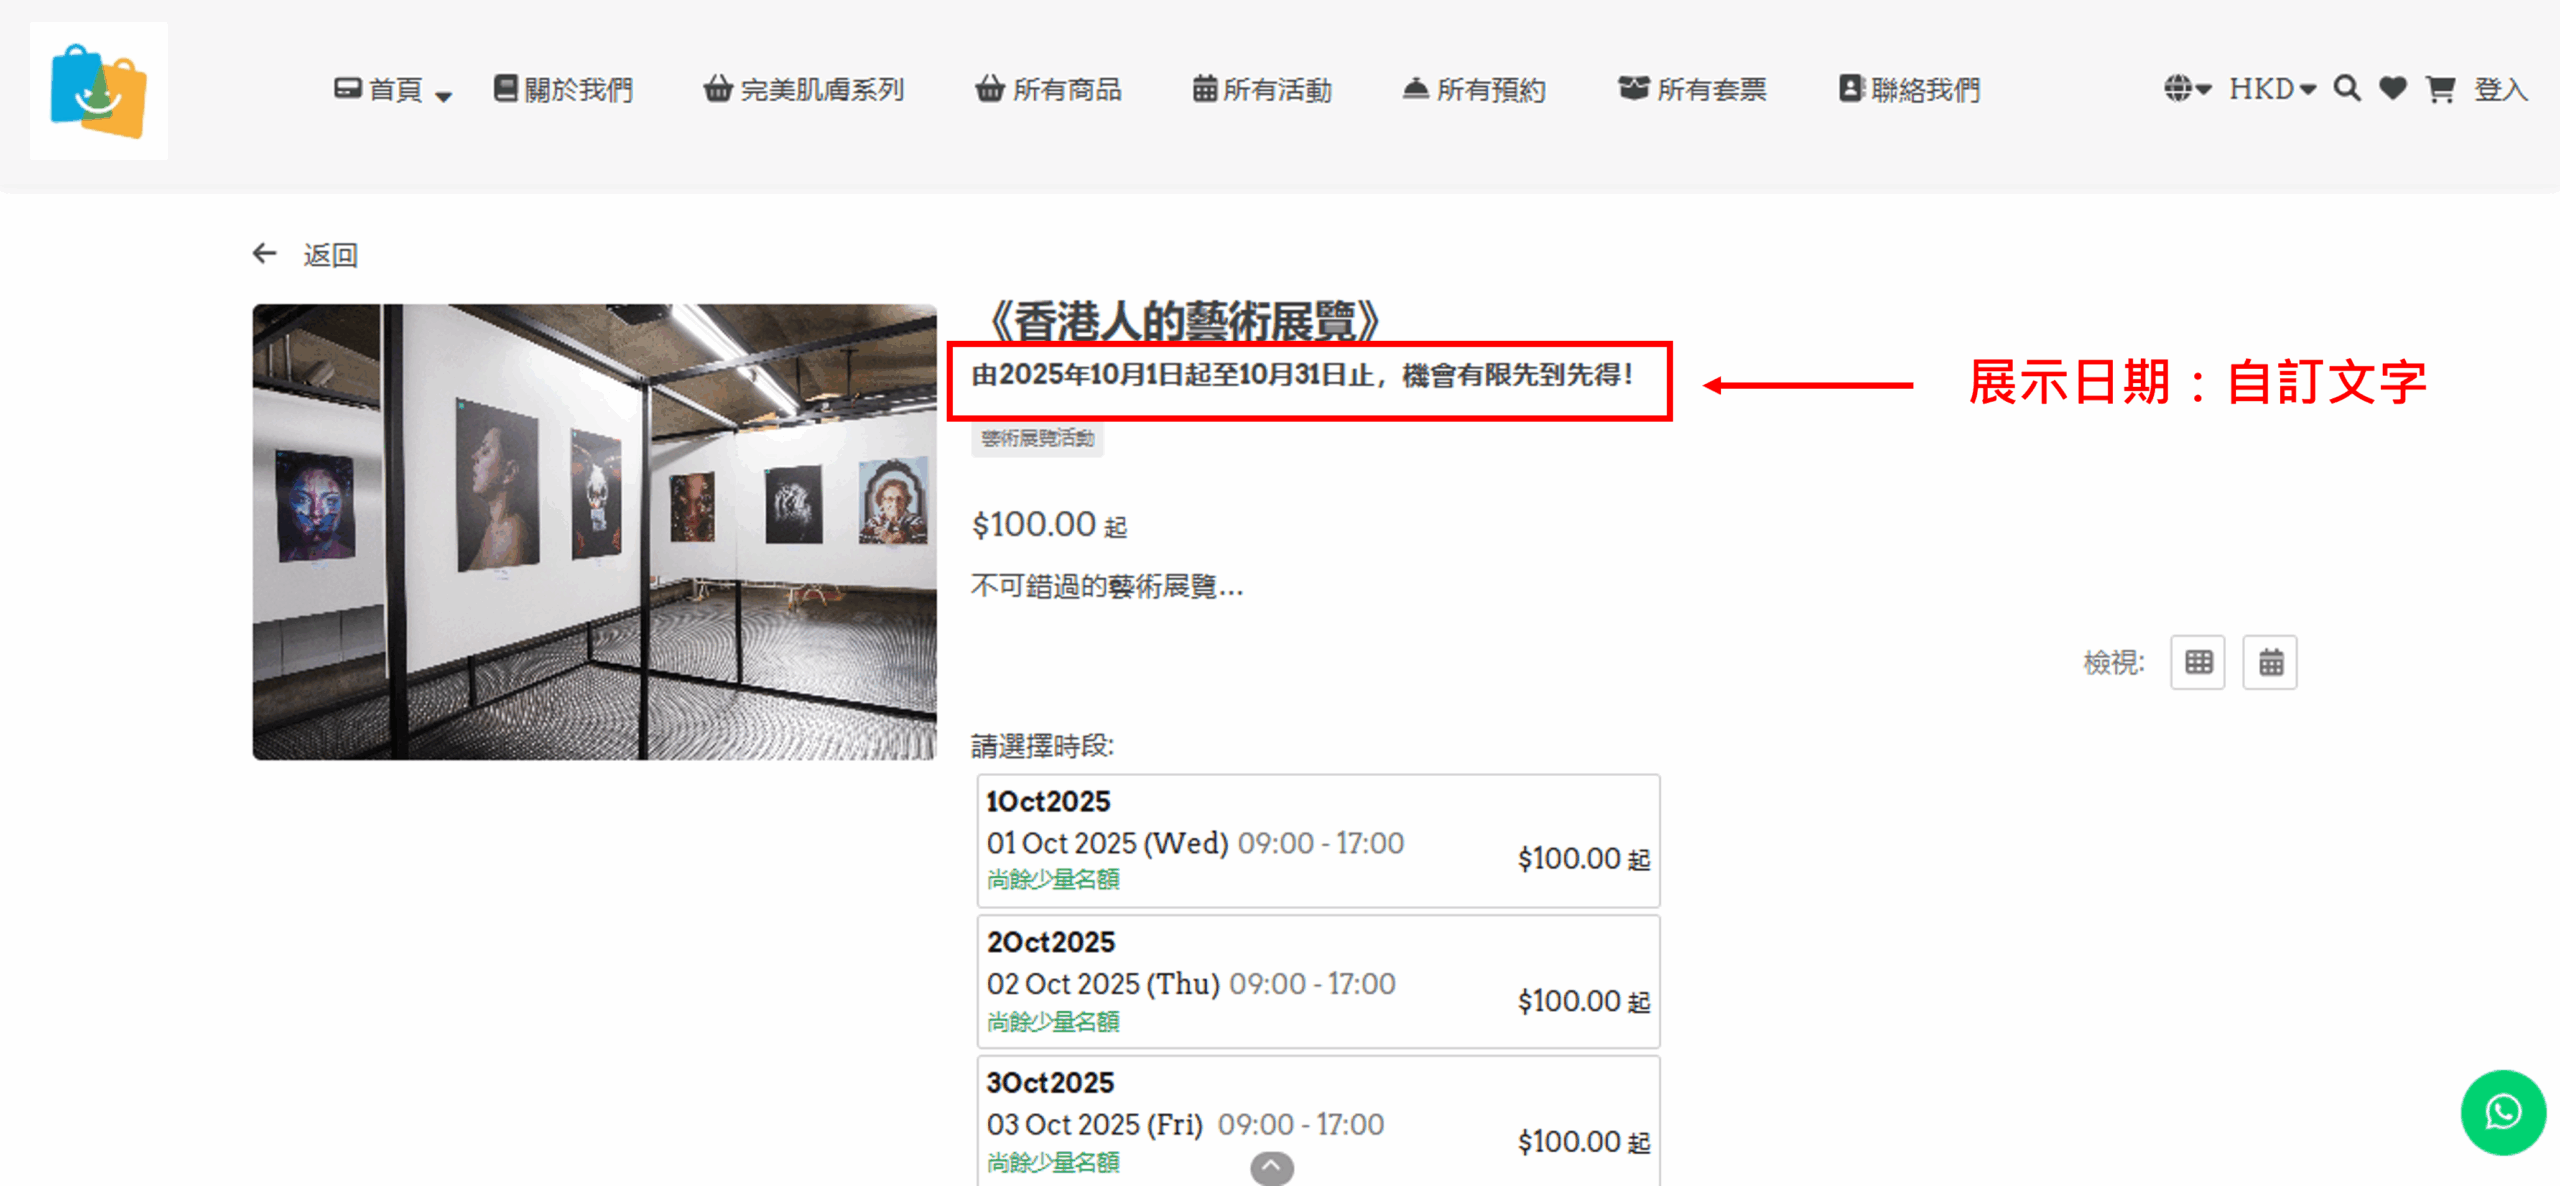Click the 藝術展覽活動 category tag
This screenshot has width=2560, height=1186.
pyautogui.click(x=1037, y=438)
